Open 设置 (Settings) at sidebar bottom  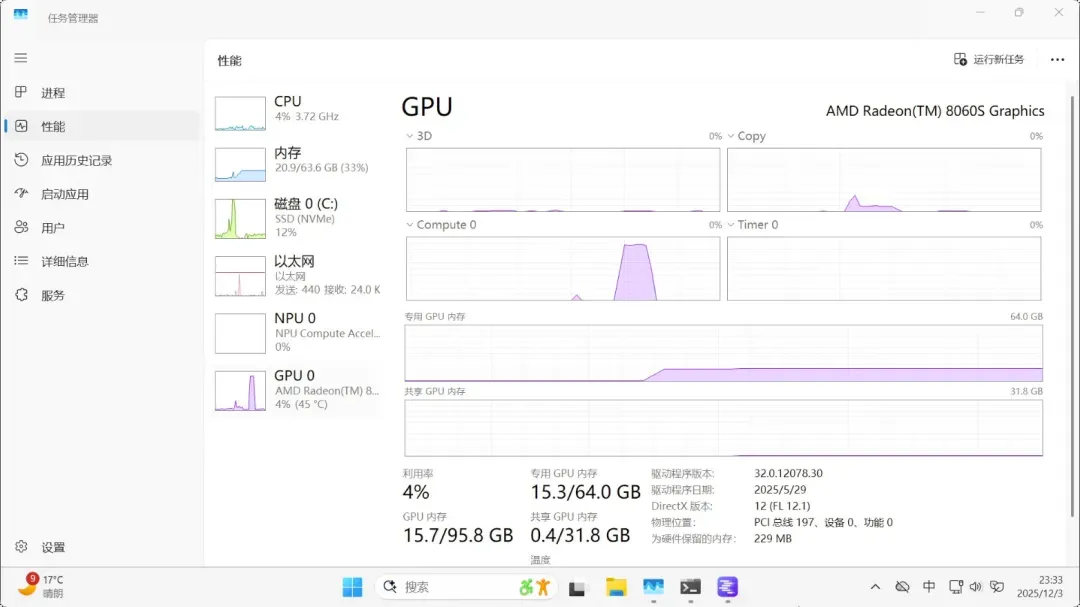pyautogui.click(x=53, y=547)
